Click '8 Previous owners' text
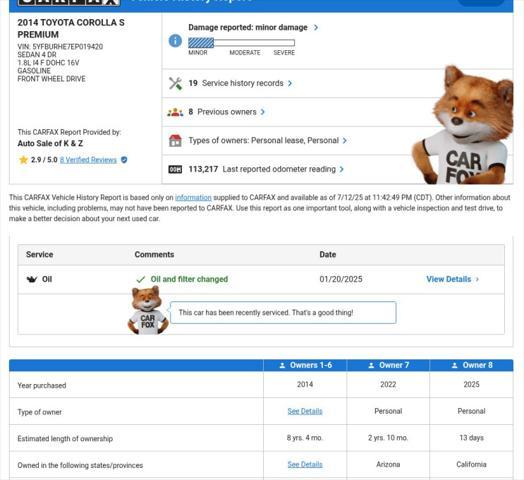Screen dimensions: 524x480 [x=222, y=112]
